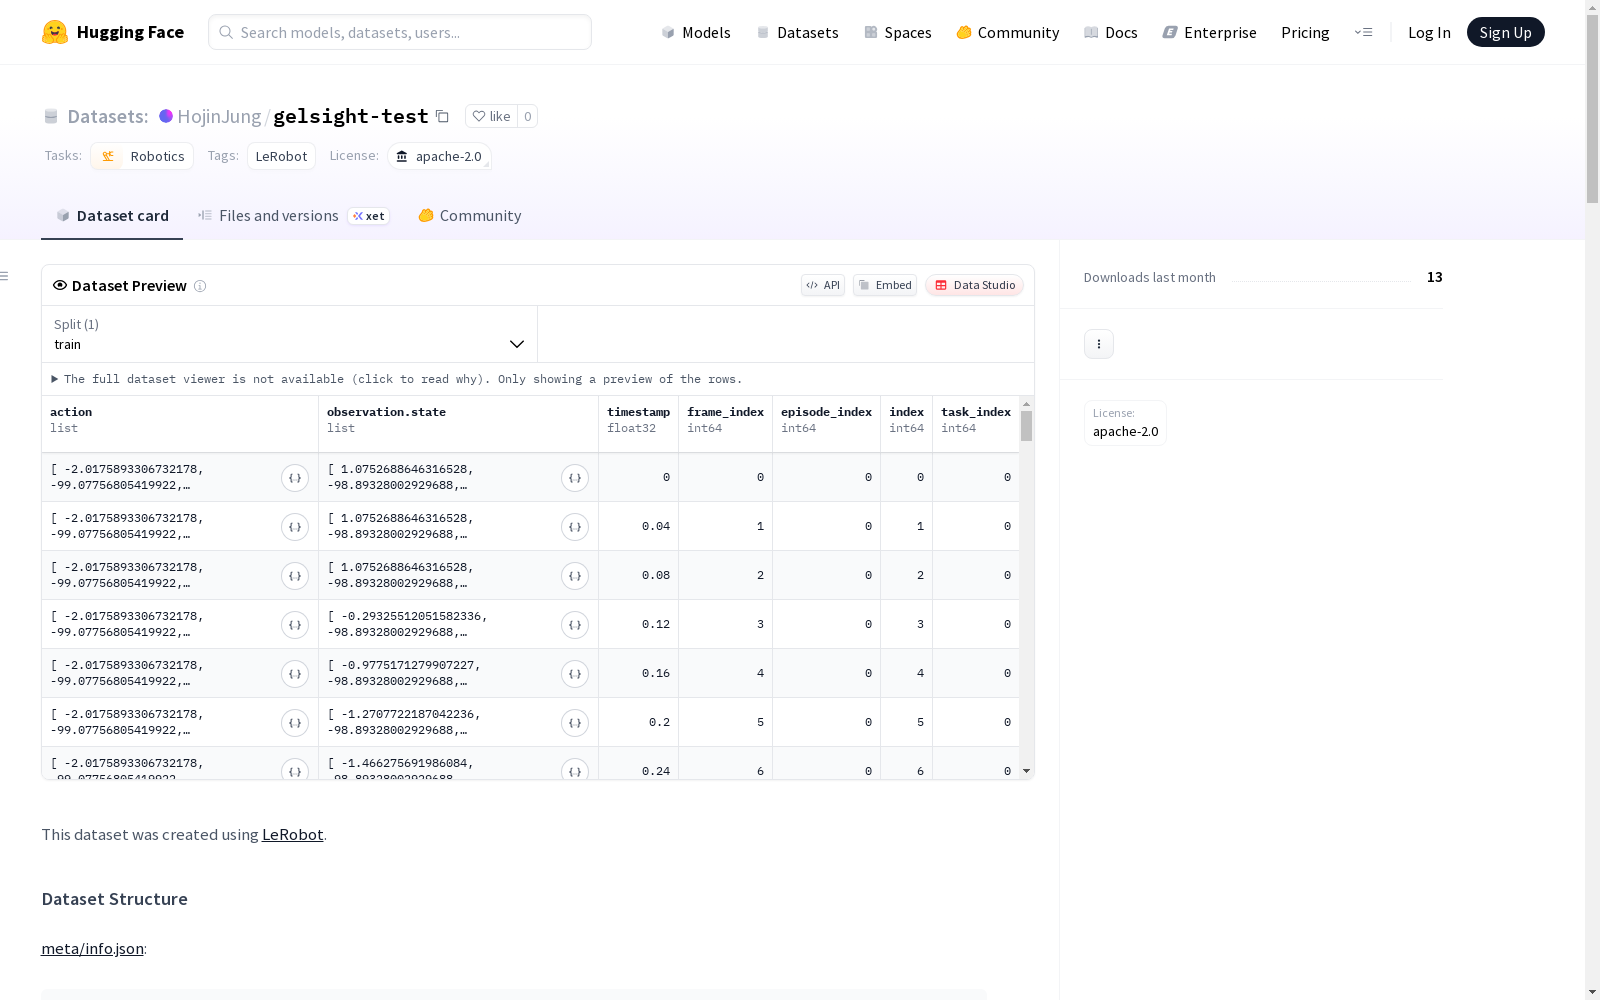Click the apache-2.0 license tag in header
The height and width of the screenshot is (1000, 1600).
click(439, 156)
